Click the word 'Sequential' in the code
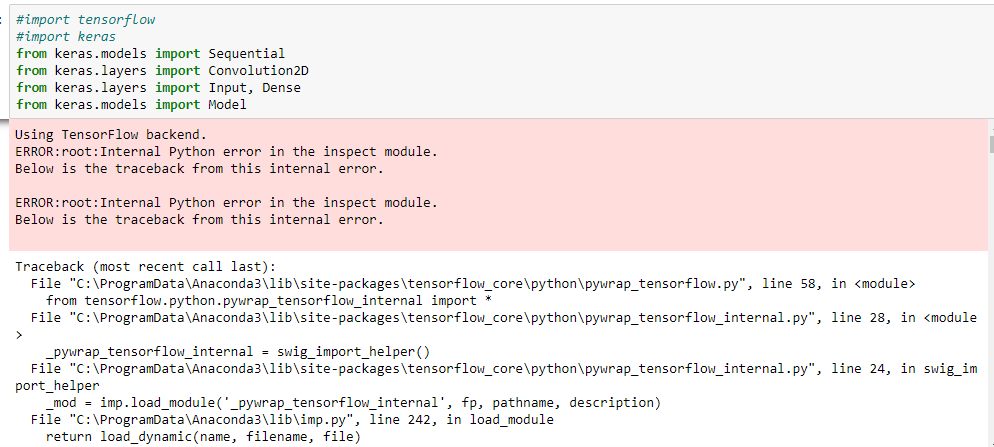Viewport: 994px width, 447px height. (x=247, y=54)
